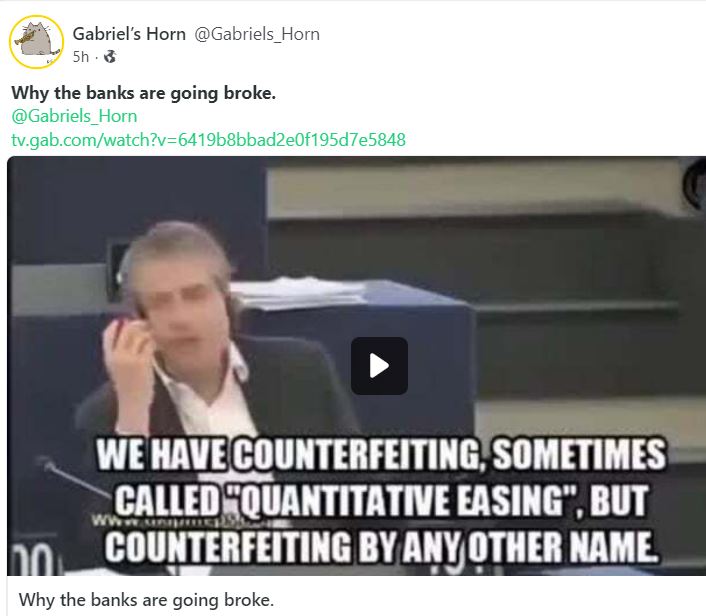Viewport: 706px width, 616px height.
Task: Open the tv.gab.com watch link
Action: click(x=208, y=140)
